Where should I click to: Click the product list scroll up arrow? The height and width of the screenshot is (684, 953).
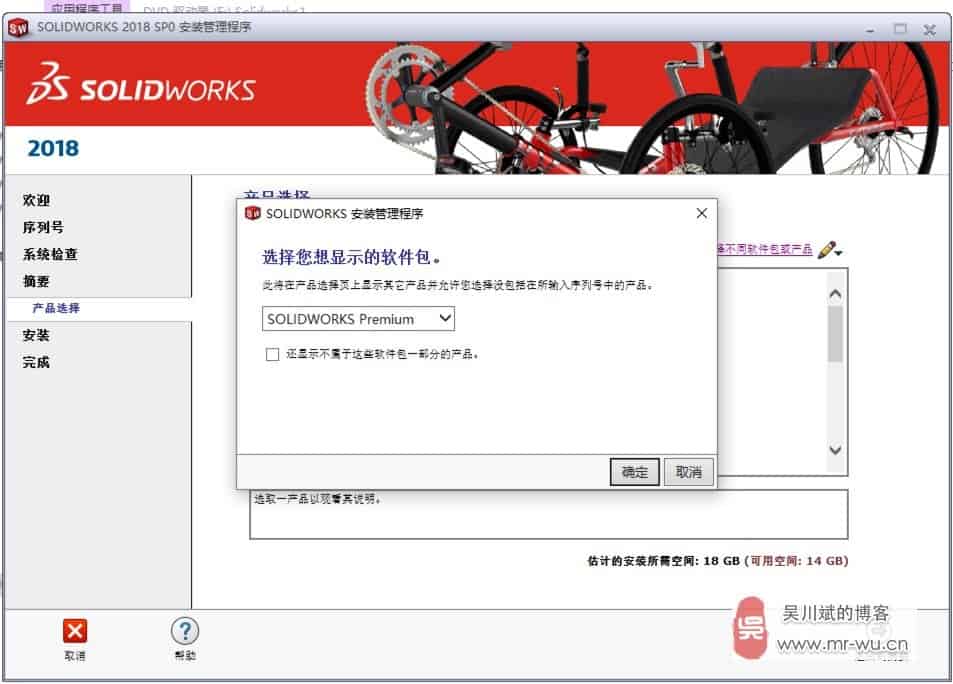[x=835, y=295]
